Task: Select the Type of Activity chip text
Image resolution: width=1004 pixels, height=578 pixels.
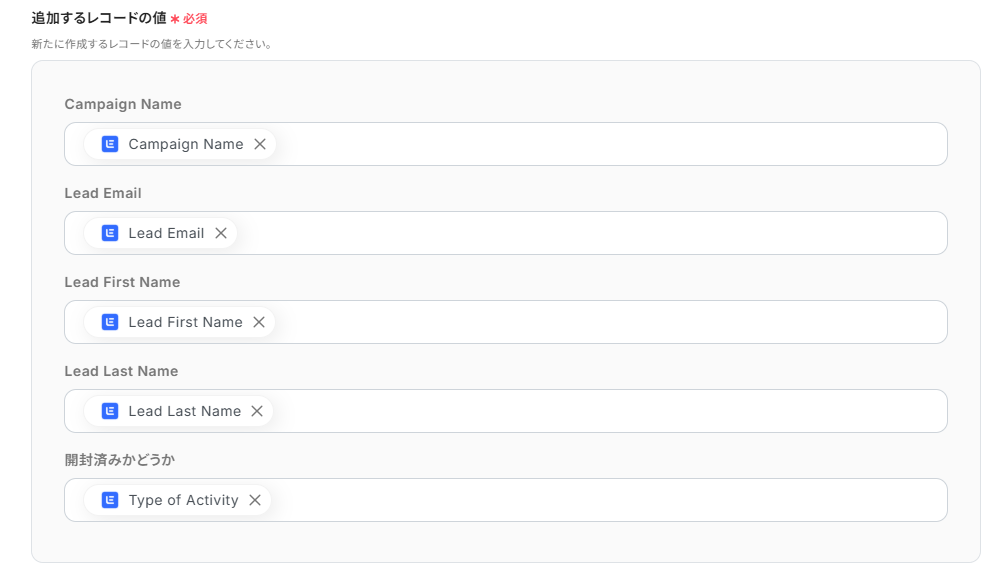Action: (183, 500)
